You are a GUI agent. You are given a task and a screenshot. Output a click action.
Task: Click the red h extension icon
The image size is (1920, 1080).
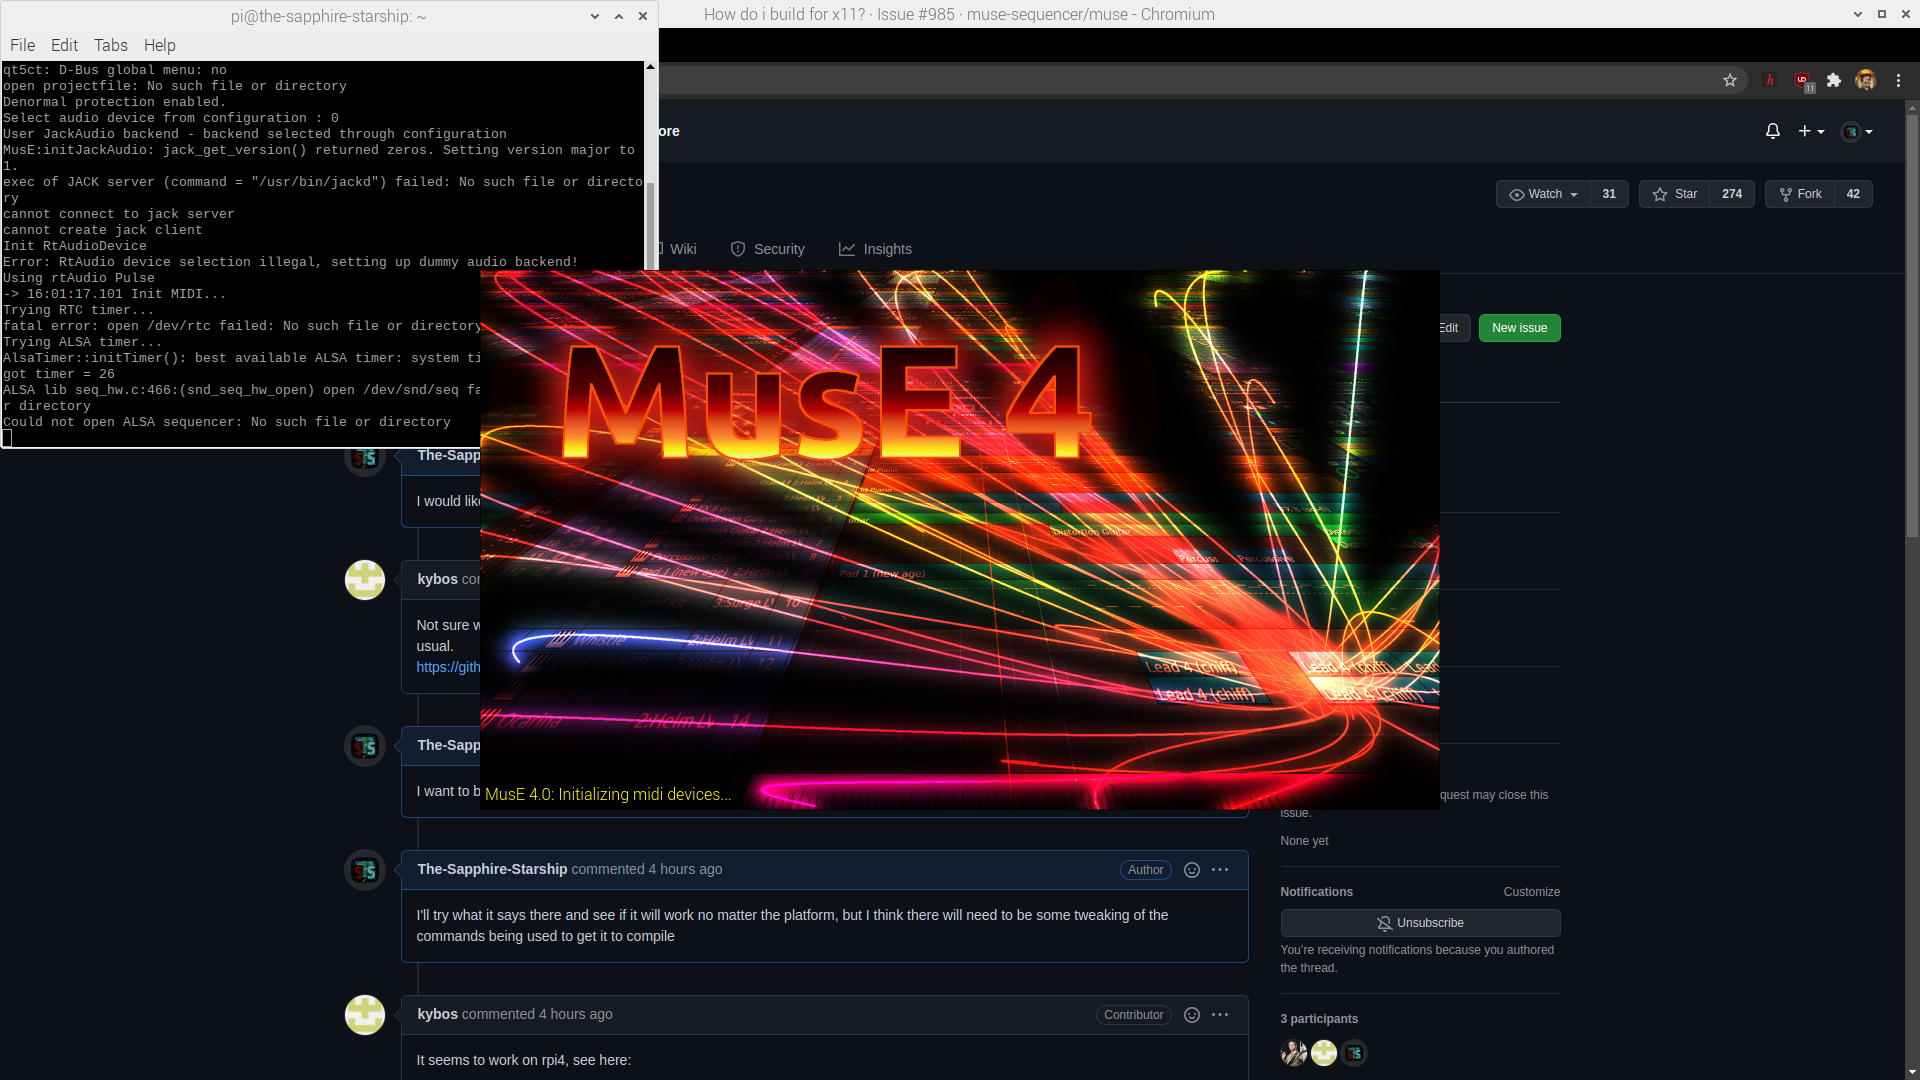pyautogui.click(x=1771, y=80)
